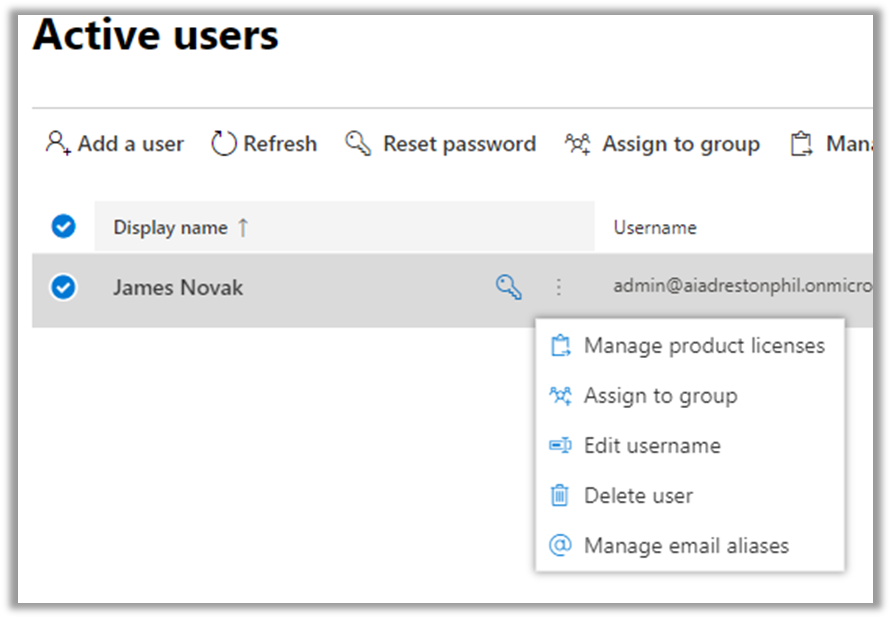Toggle the three-dot more actions menu
892x619 pixels.
[558, 288]
